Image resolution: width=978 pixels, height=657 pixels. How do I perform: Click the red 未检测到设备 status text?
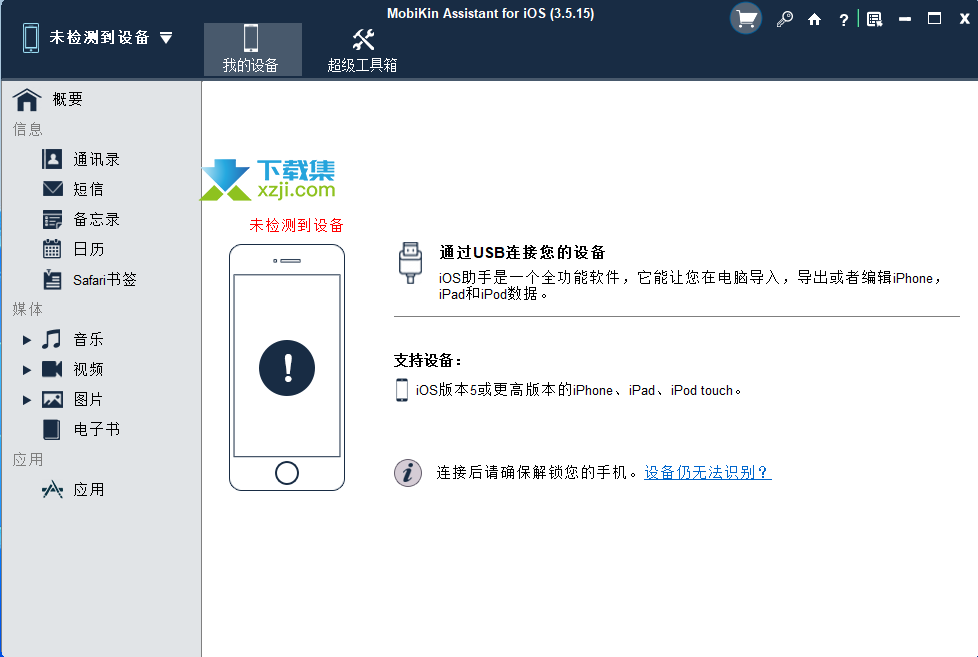click(296, 225)
